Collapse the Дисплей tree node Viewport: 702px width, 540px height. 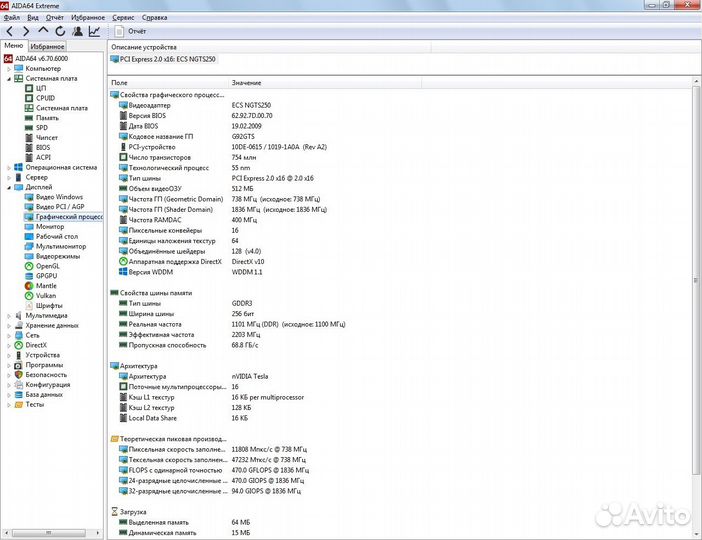[x=9, y=188]
